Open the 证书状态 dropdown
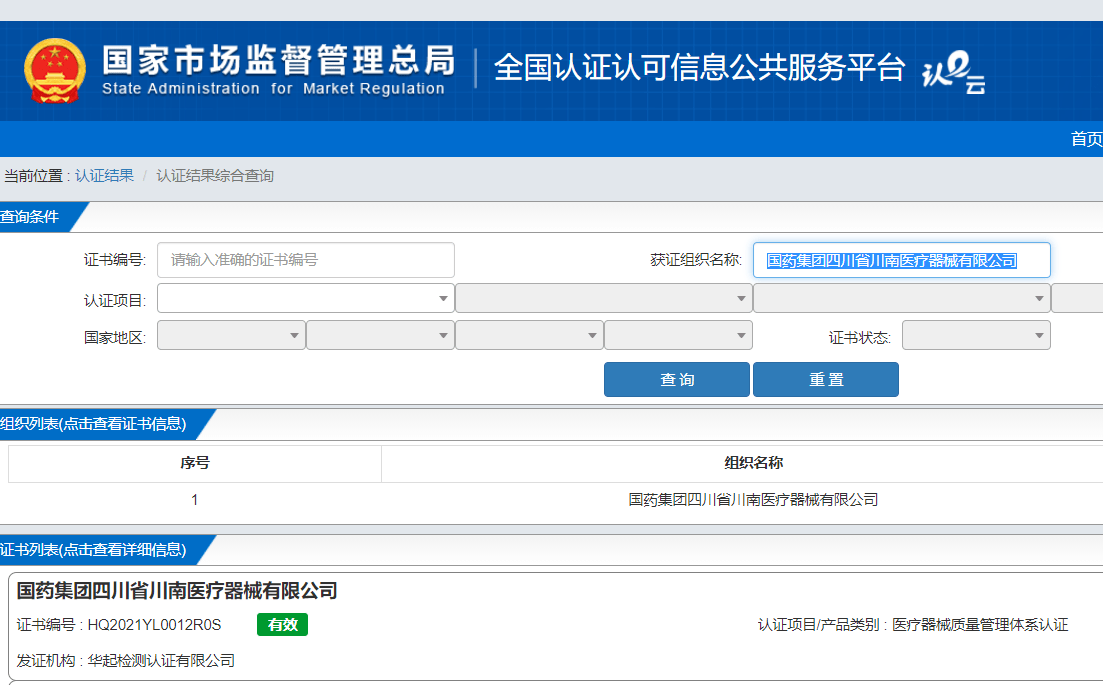The width and height of the screenshot is (1103, 685). [976, 335]
